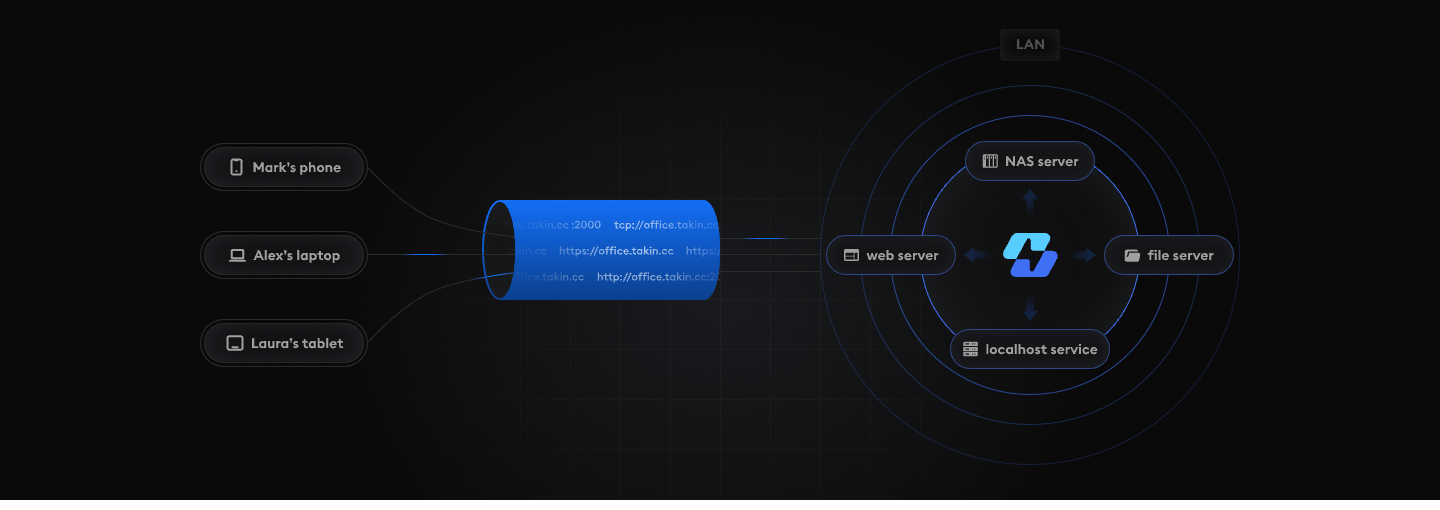Click the arrow pointing up toward NAS server

pos(1030,200)
